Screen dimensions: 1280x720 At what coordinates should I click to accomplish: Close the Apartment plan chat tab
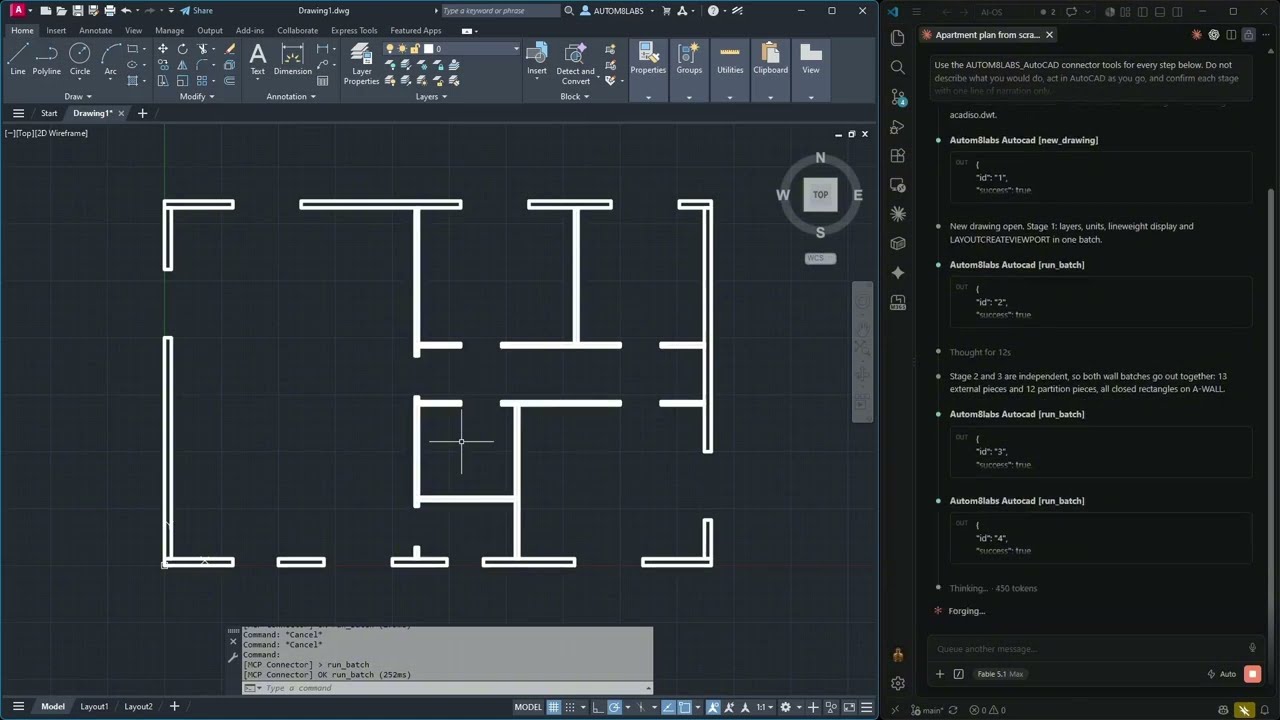(x=1049, y=35)
